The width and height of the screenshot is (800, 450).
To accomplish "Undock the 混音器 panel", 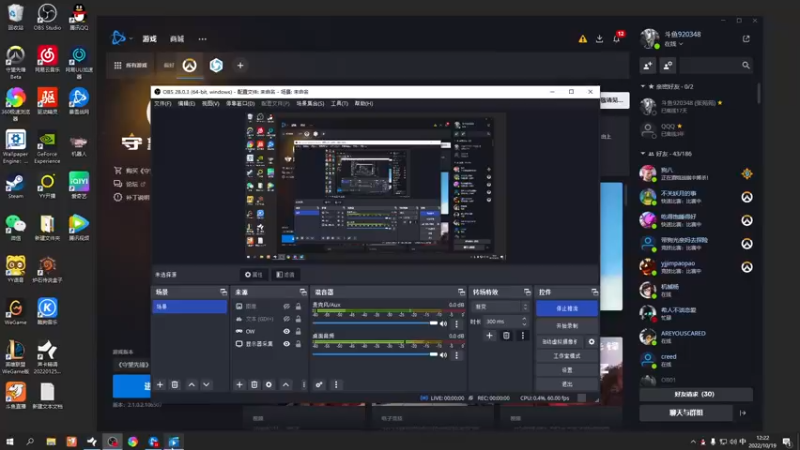I will click(x=461, y=292).
